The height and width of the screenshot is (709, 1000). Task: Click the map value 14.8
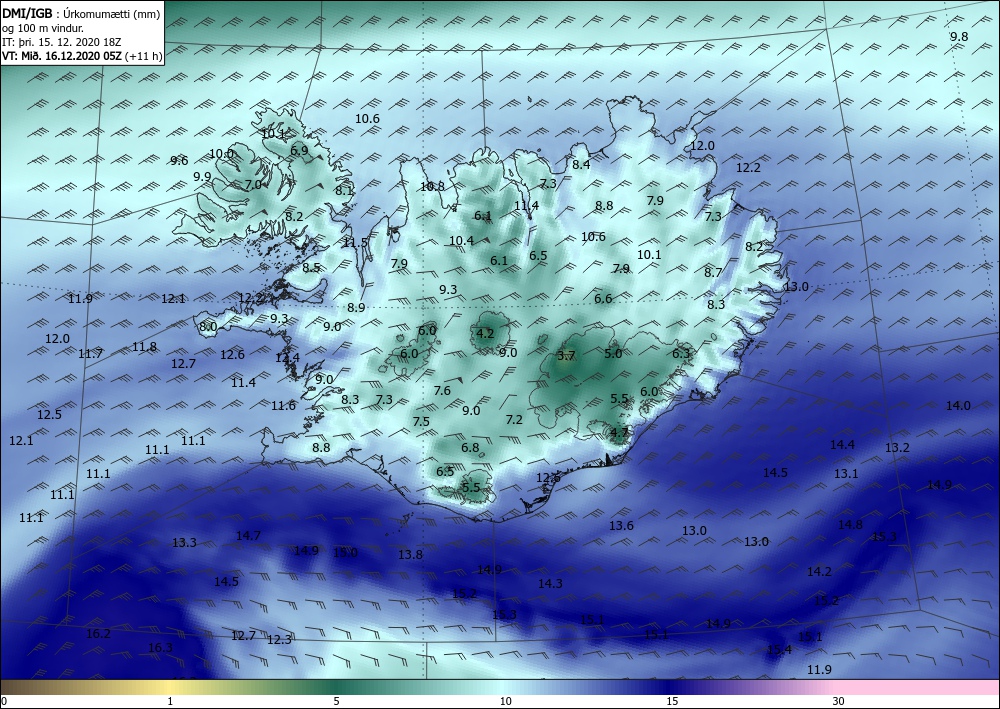click(x=850, y=525)
